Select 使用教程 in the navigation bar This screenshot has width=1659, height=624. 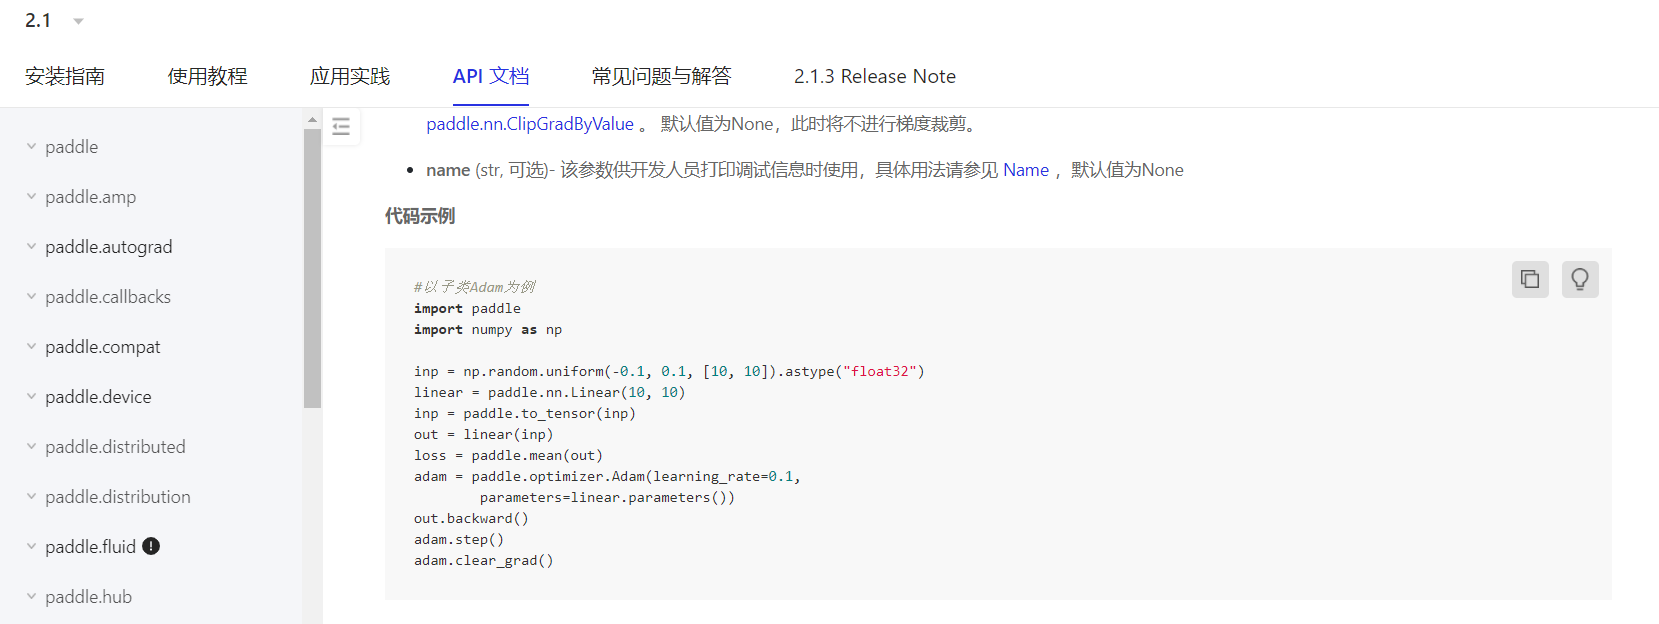[207, 76]
